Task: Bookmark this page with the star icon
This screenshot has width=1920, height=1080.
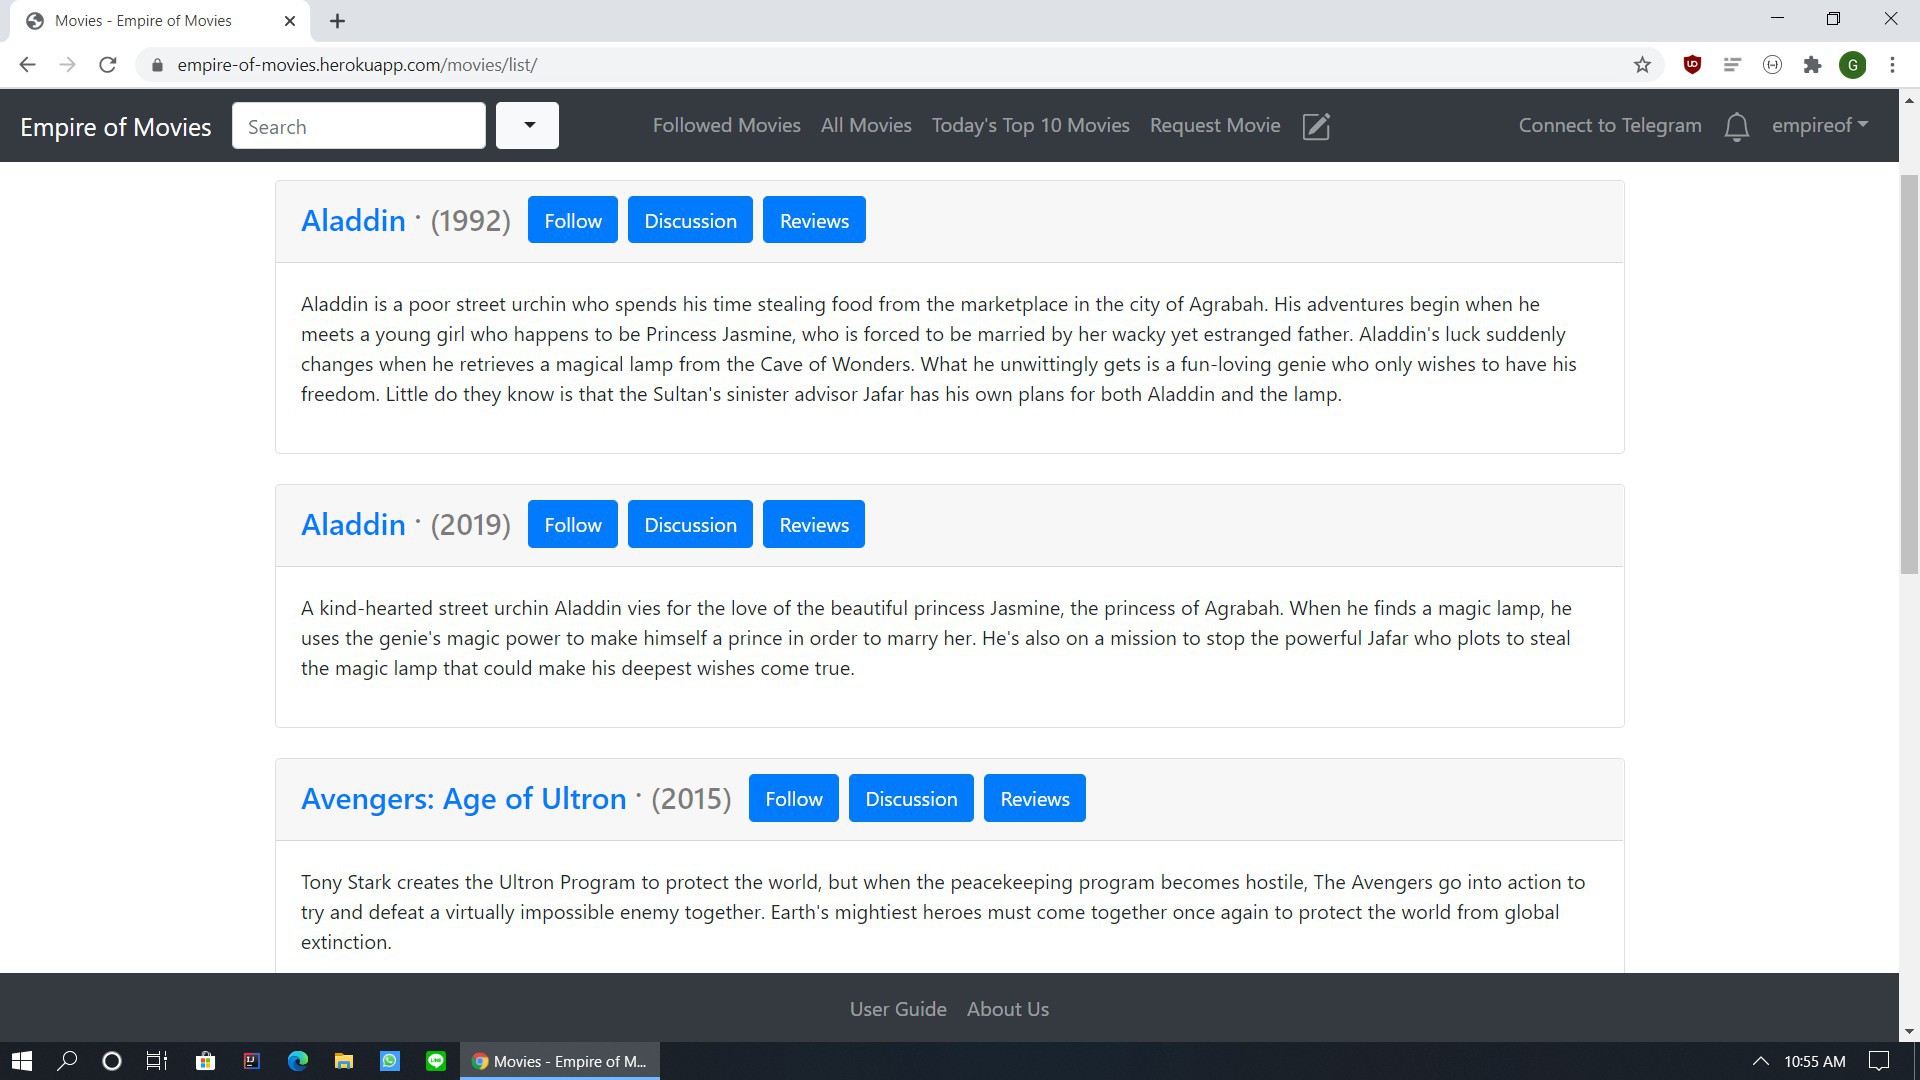Action: pos(1642,65)
